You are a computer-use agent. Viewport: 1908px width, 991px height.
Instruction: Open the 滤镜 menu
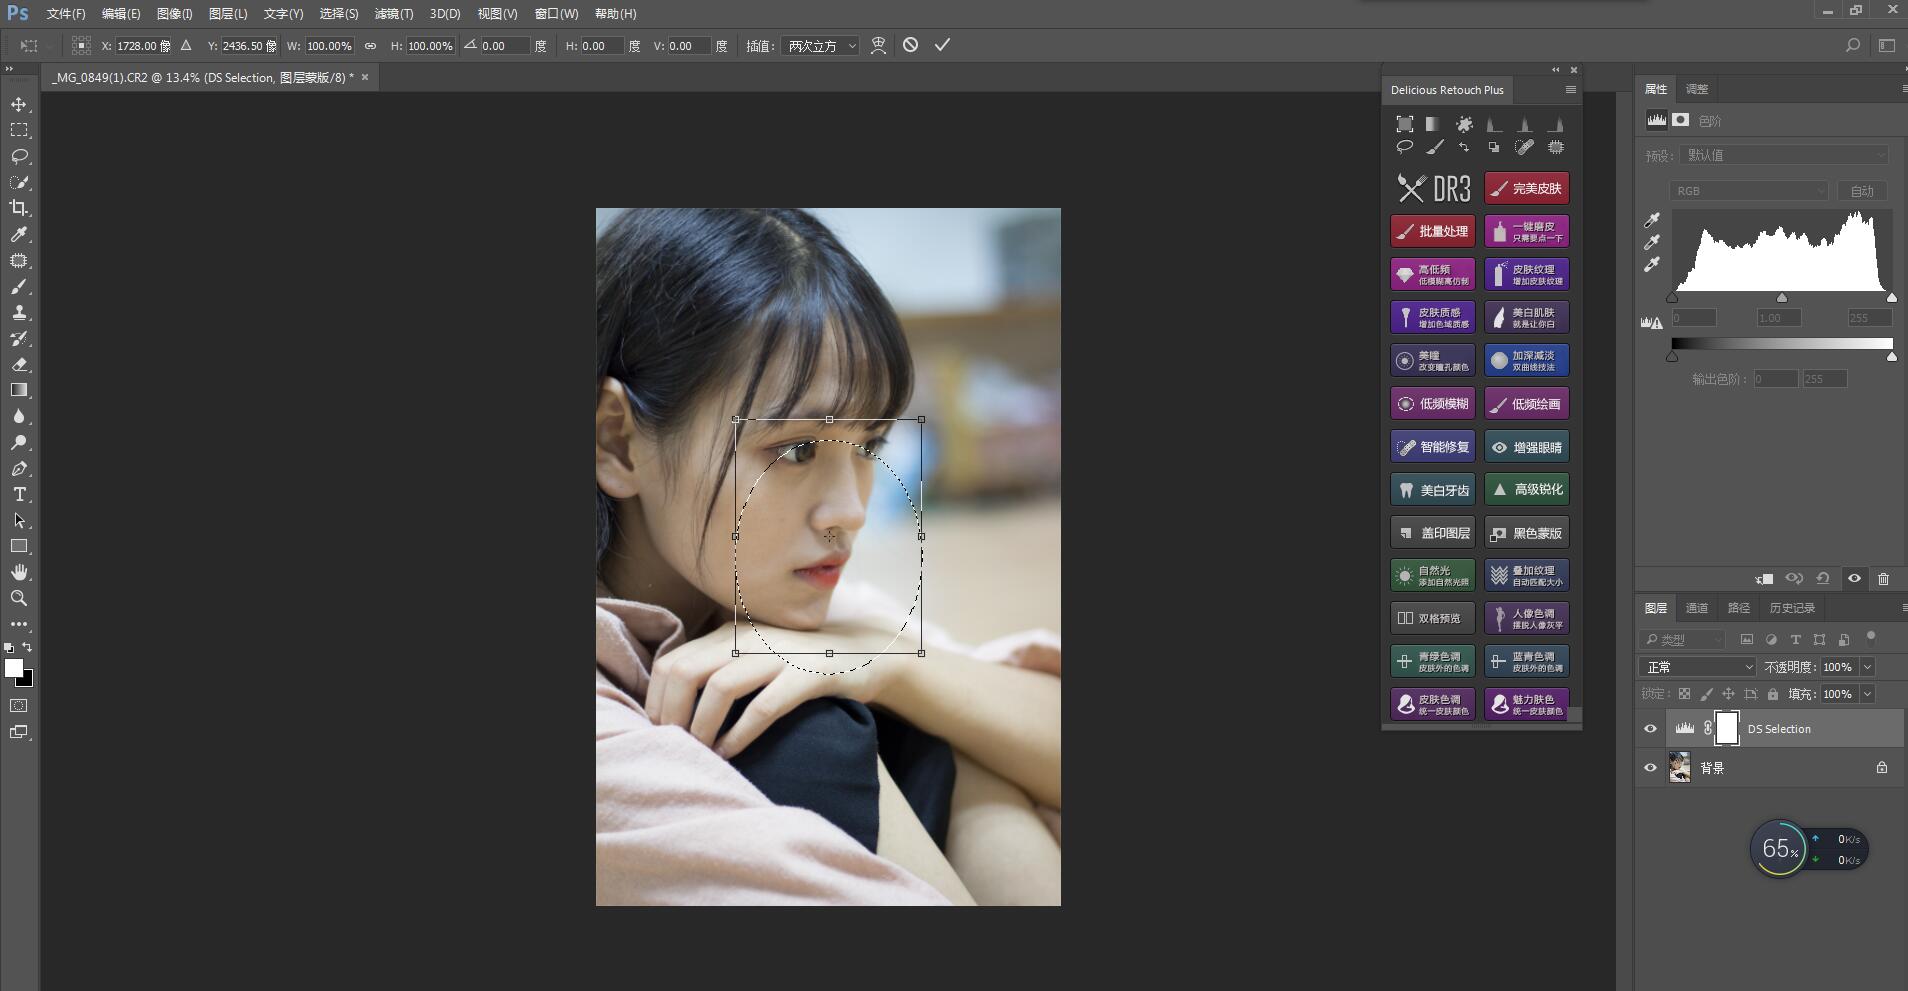pyautogui.click(x=394, y=13)
